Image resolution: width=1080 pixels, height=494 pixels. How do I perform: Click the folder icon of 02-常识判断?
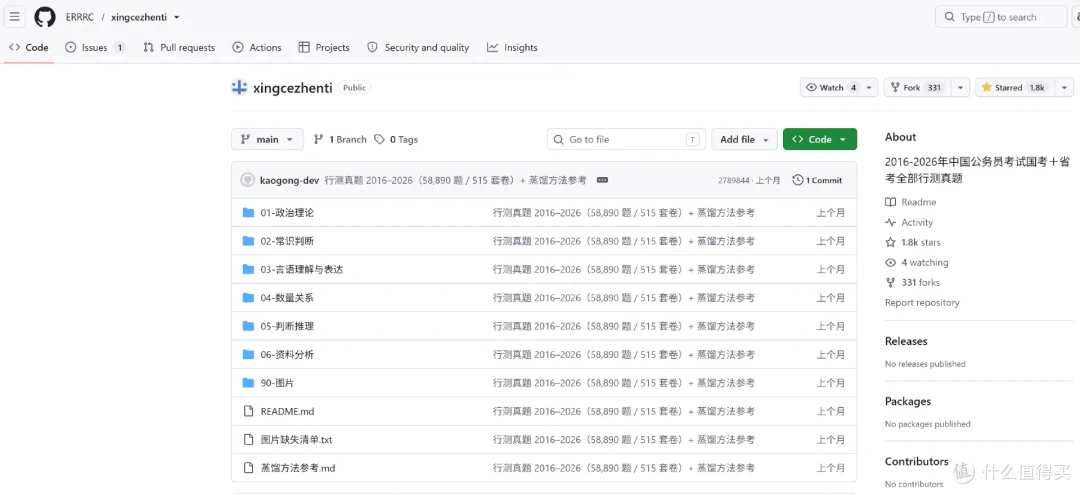click(x=249, y=241)
